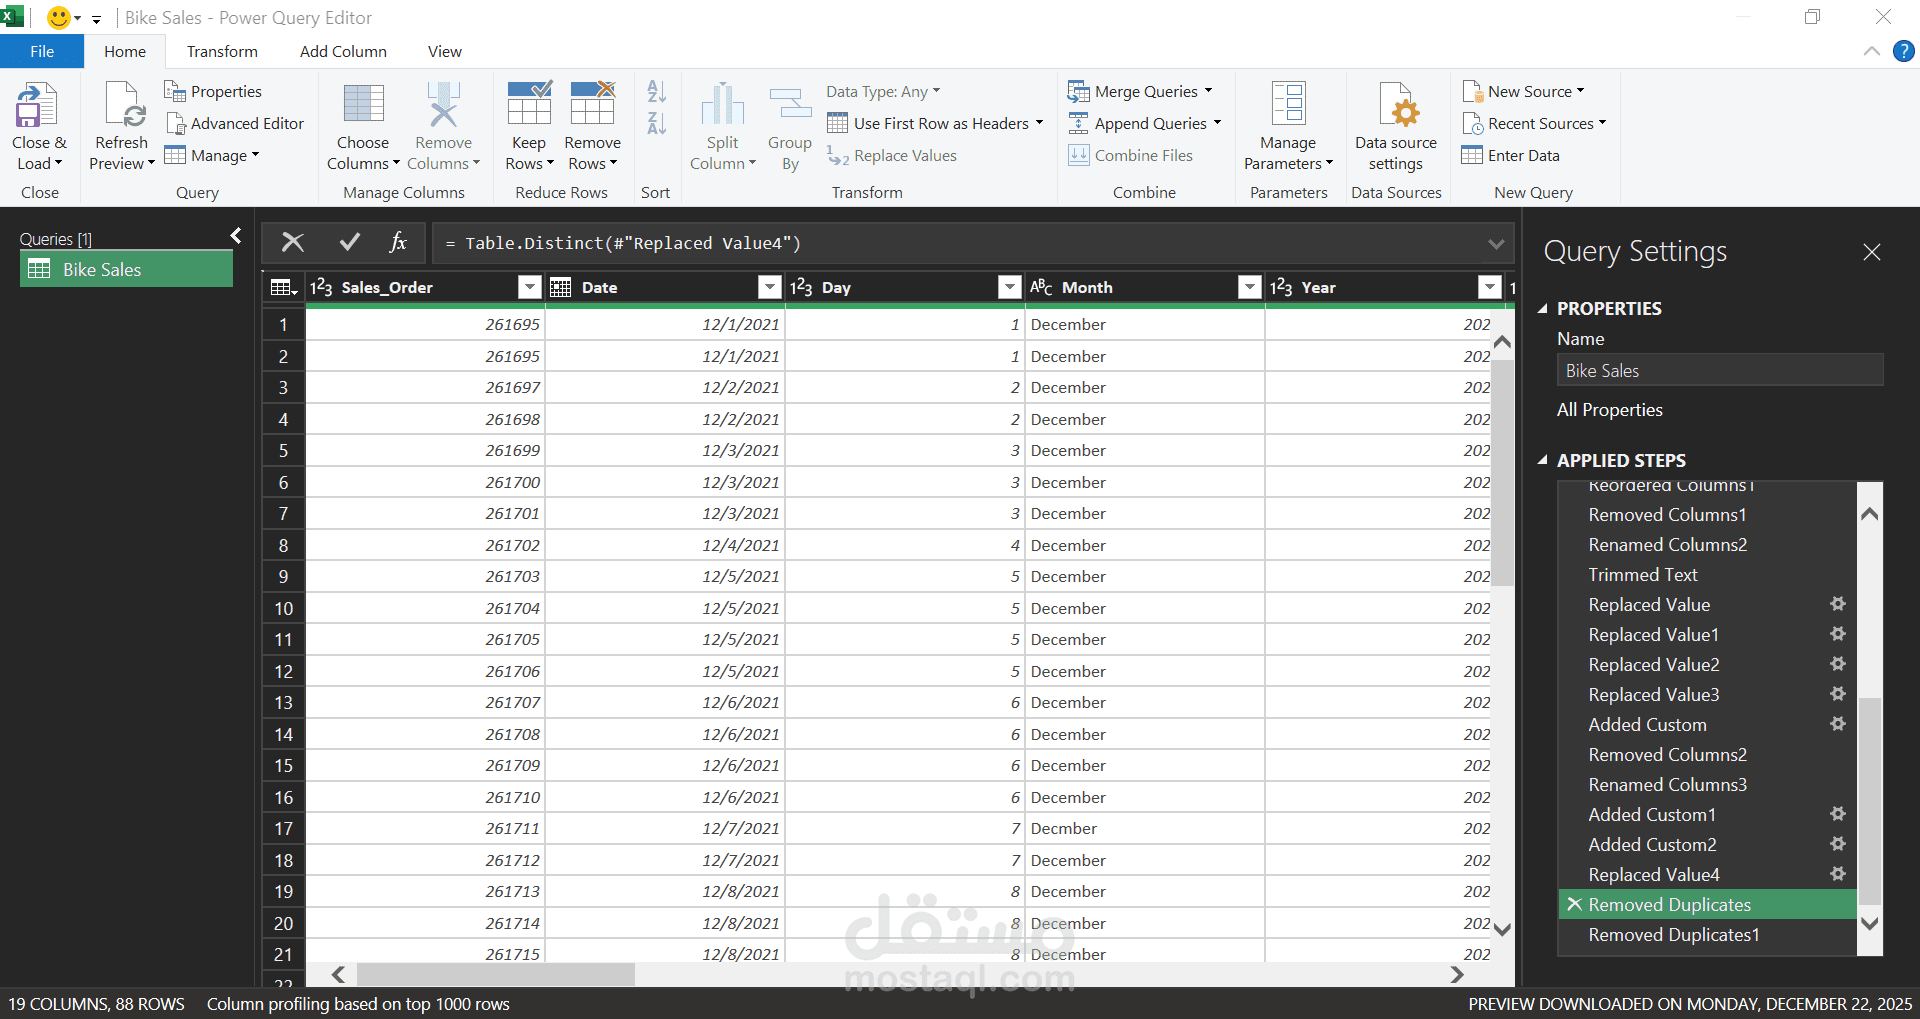The height and width of the screenshot is (1019, 1920).
Task: Collapse the APPLIED STEPS section
Action: pos(1542,461)
